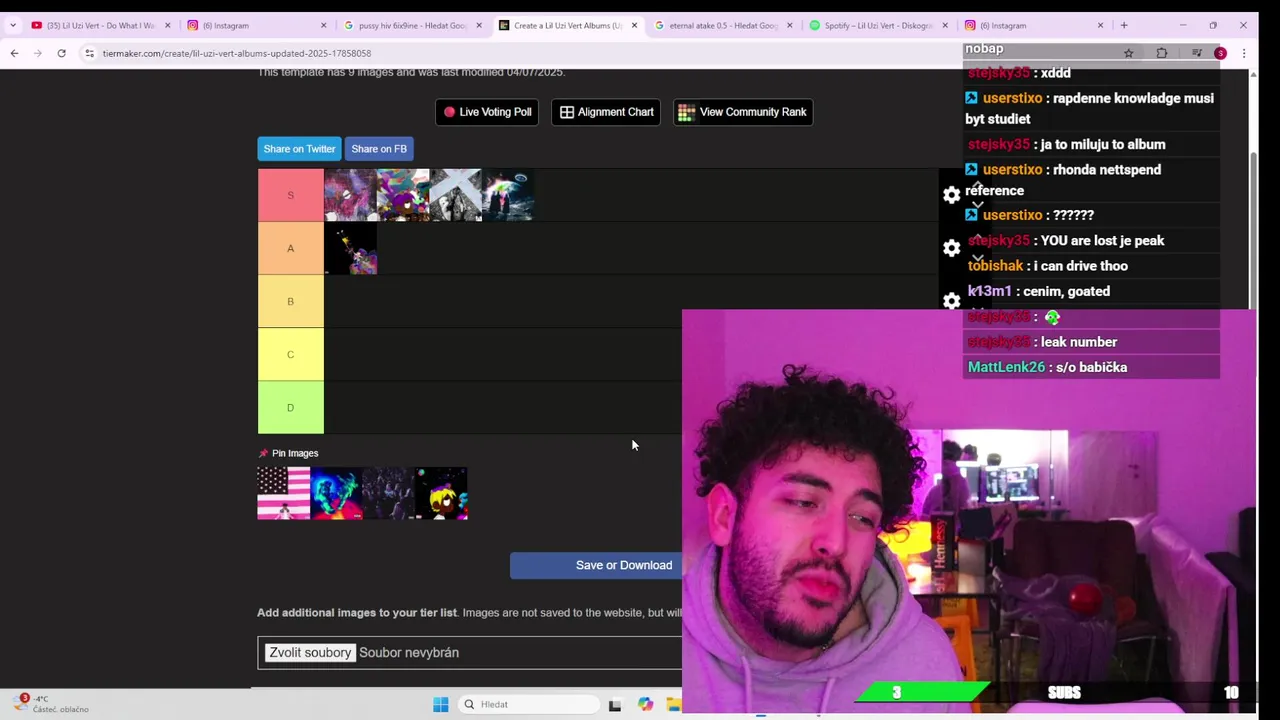Close the pussy hiv 6ix9ine Google tab

click(478, 25)
